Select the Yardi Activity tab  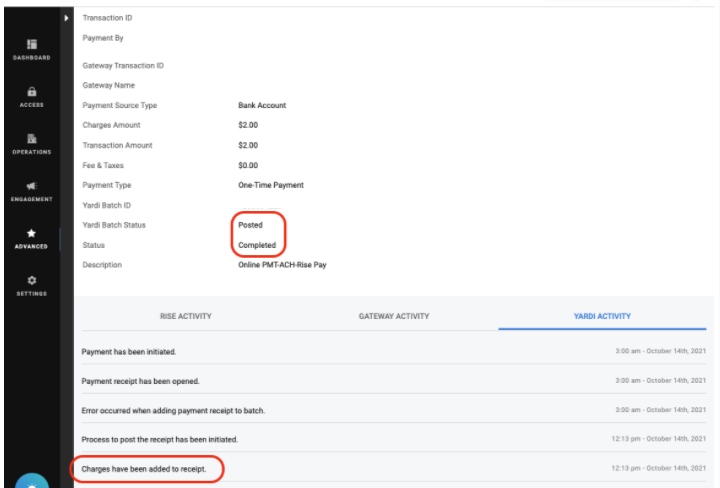[x=602, y=316]
